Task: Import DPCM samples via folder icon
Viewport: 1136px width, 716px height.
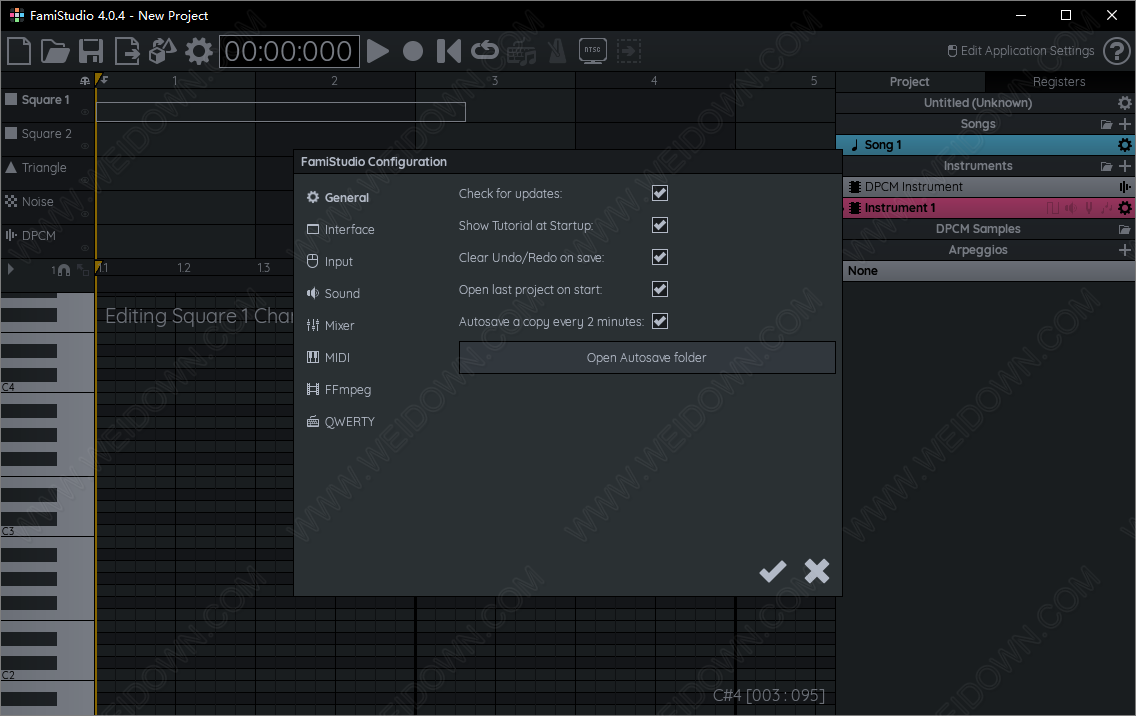Action: coord(1124,230)
